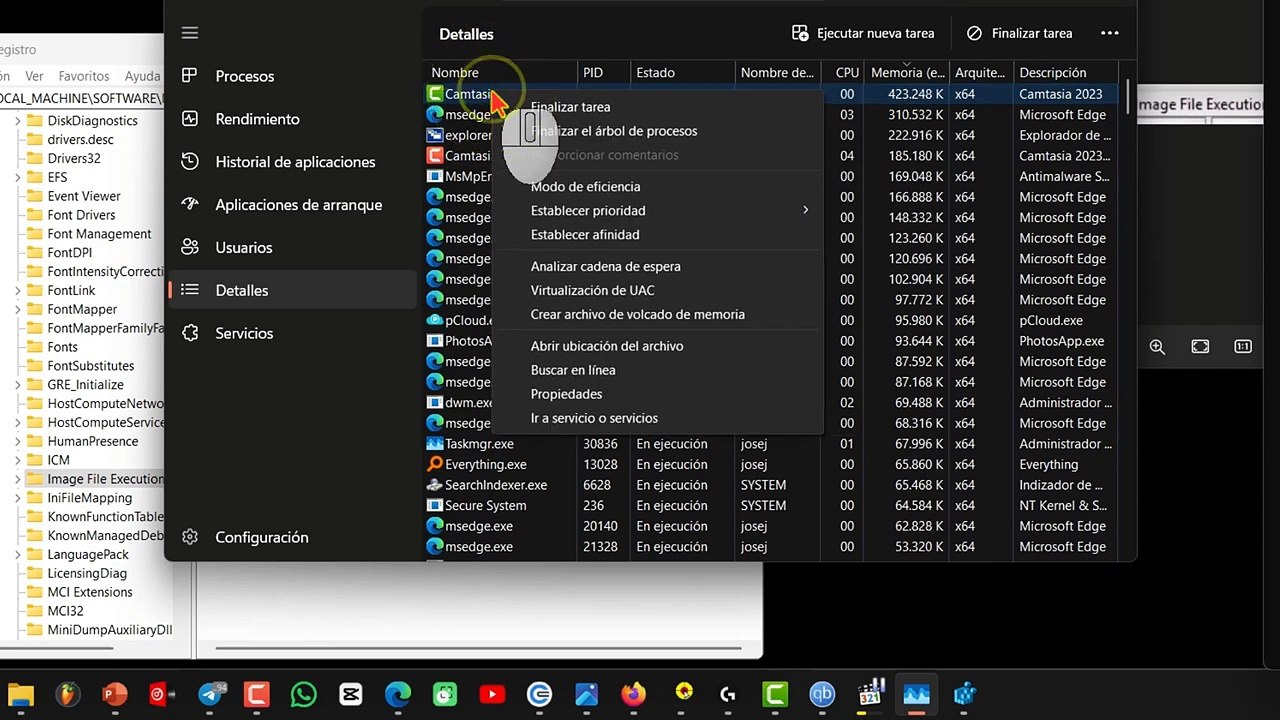The width and height of the screenshot is (1280, 720).
Task: Expand the FontLink registry key
Action: pyautogui.click(x=18, y=291)
